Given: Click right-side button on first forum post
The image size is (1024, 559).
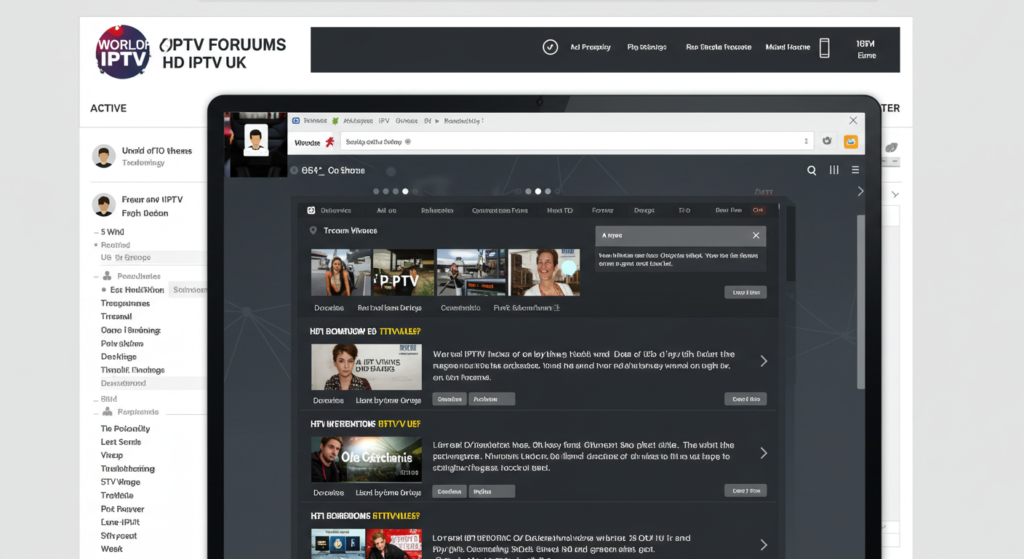Looking at the screenshot, I should (745, 399).
